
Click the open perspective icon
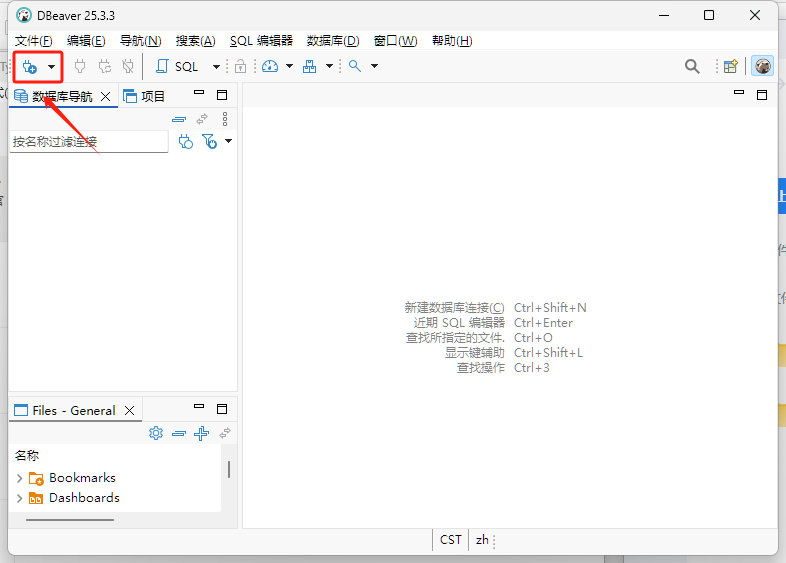coord(731,67)
